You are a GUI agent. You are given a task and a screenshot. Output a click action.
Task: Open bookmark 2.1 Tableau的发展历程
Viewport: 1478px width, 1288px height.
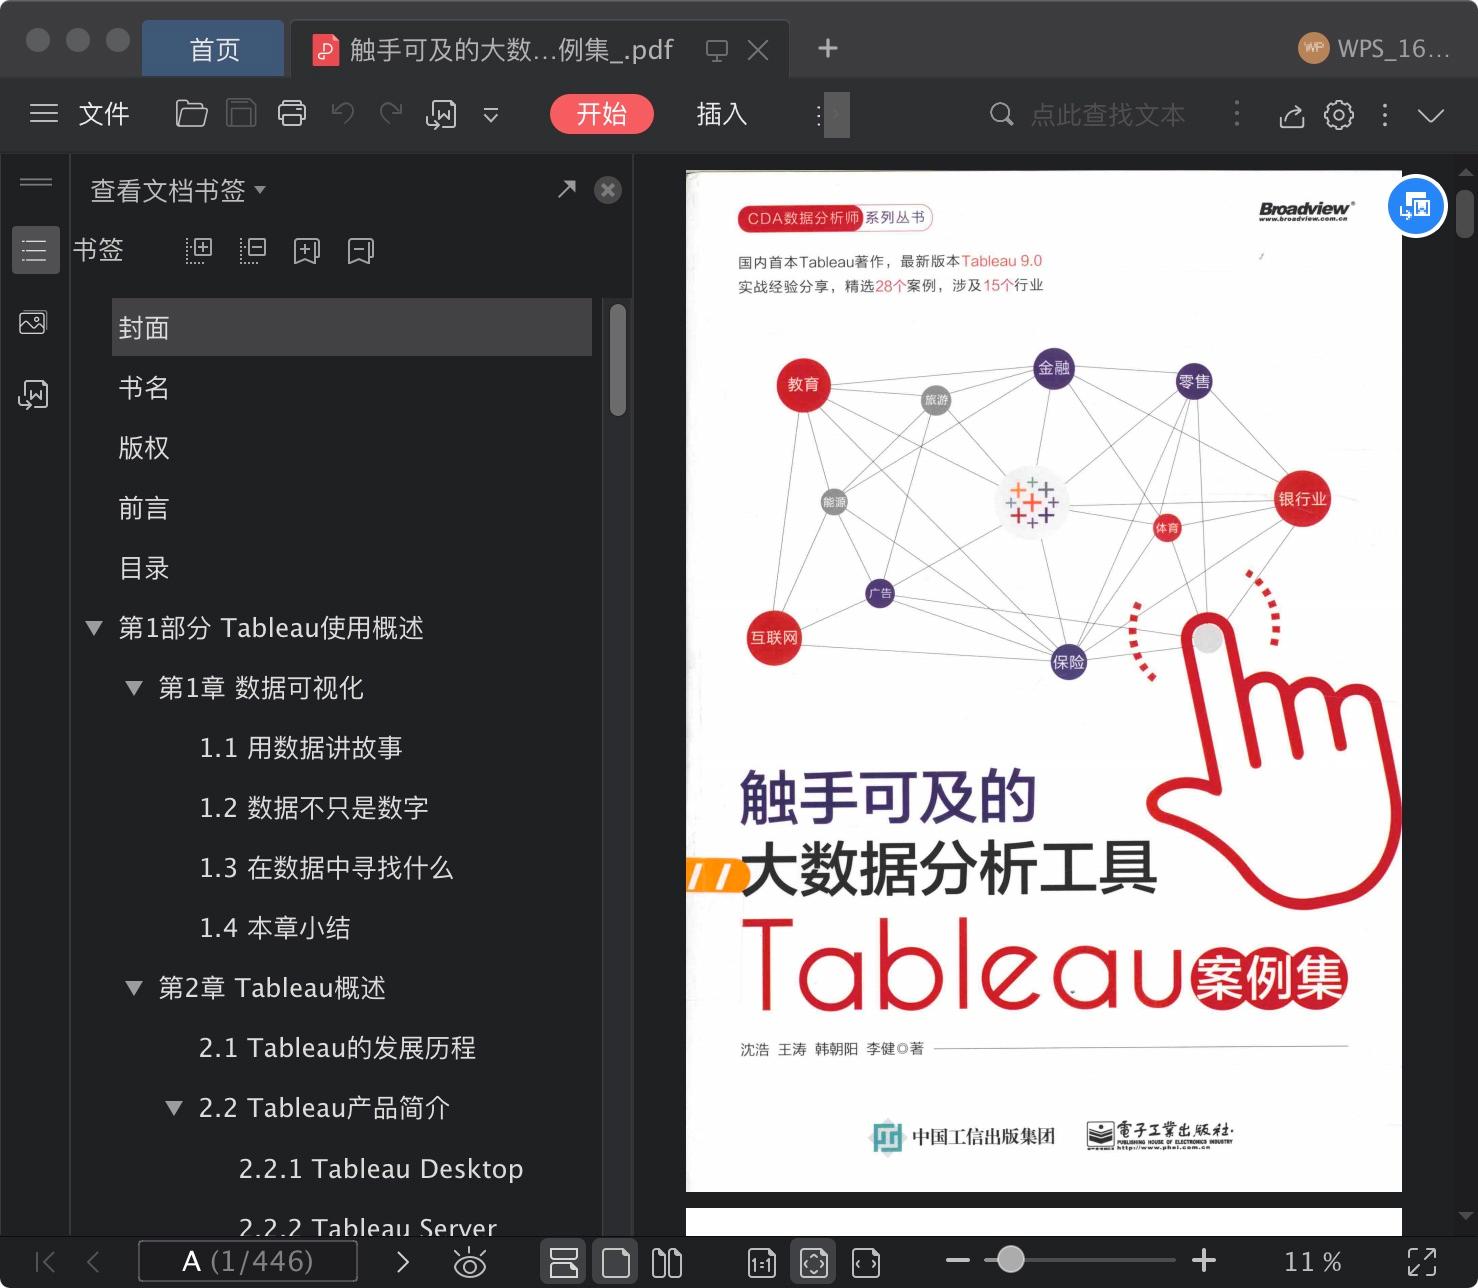(337, 1048)
